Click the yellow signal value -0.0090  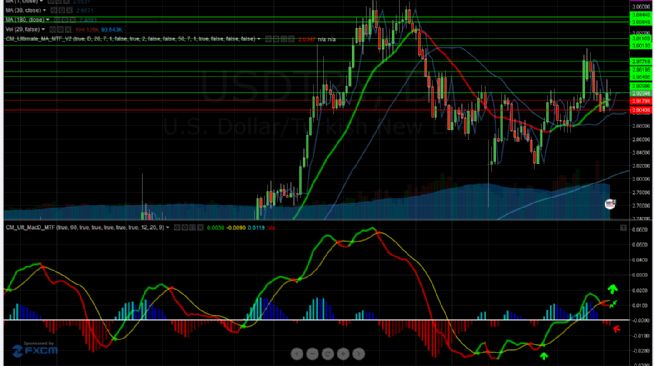(236, 228)
